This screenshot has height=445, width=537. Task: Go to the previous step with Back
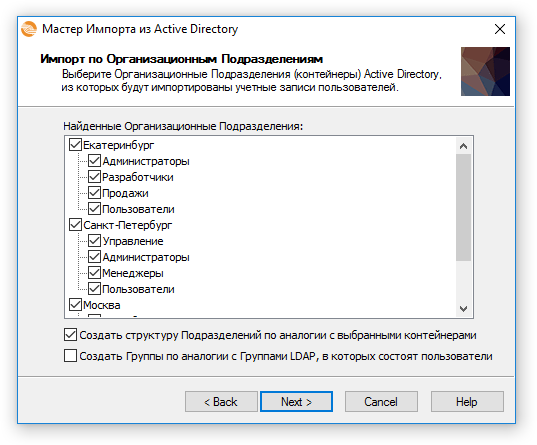(221, 401)
